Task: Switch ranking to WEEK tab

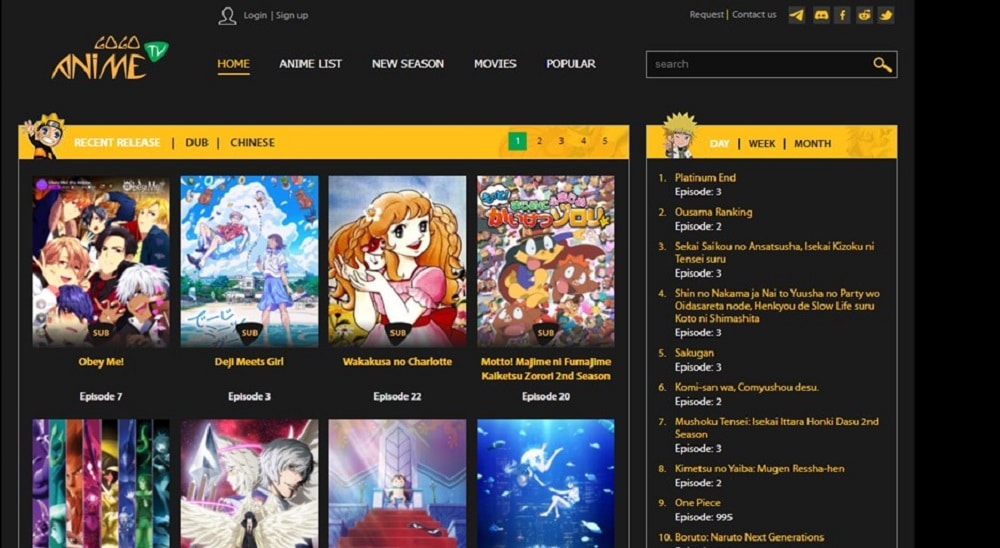Action: pos(761,144)
